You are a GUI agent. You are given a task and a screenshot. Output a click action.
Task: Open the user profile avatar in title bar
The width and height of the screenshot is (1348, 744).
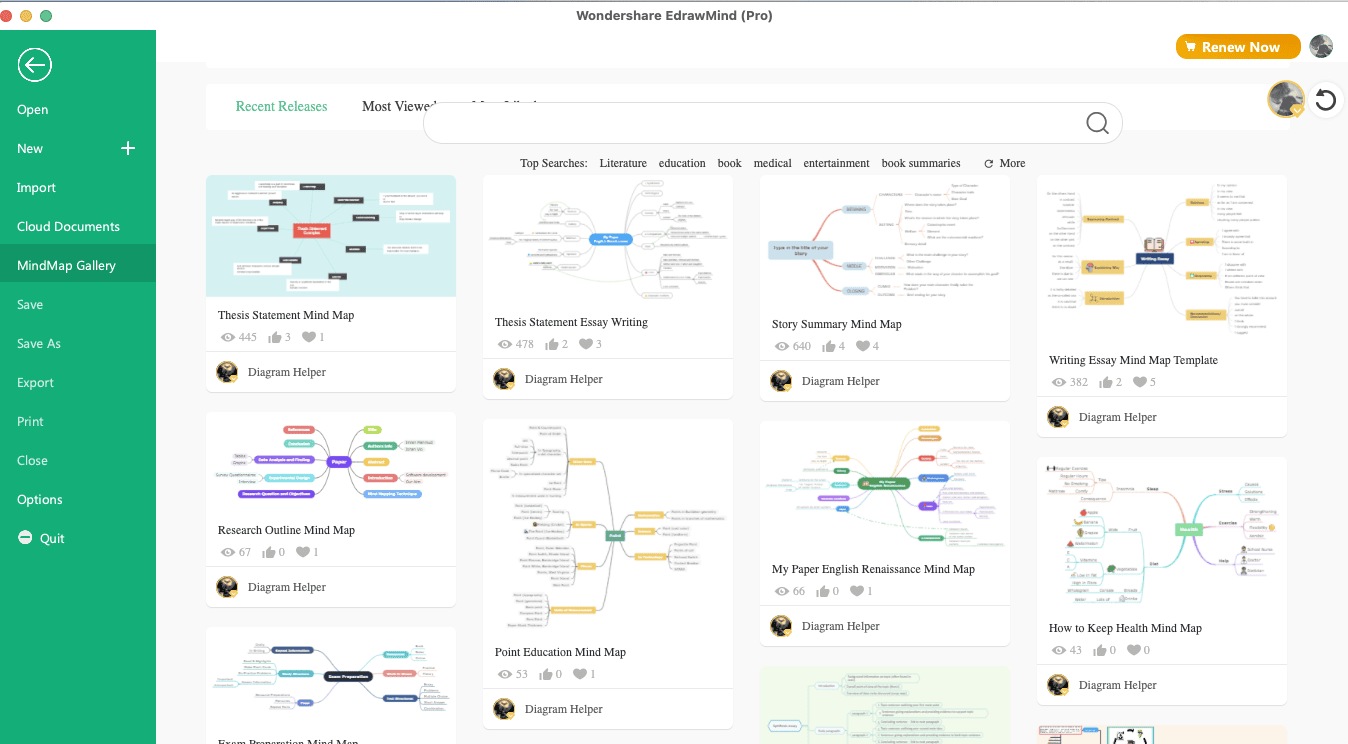[1321, 46]
